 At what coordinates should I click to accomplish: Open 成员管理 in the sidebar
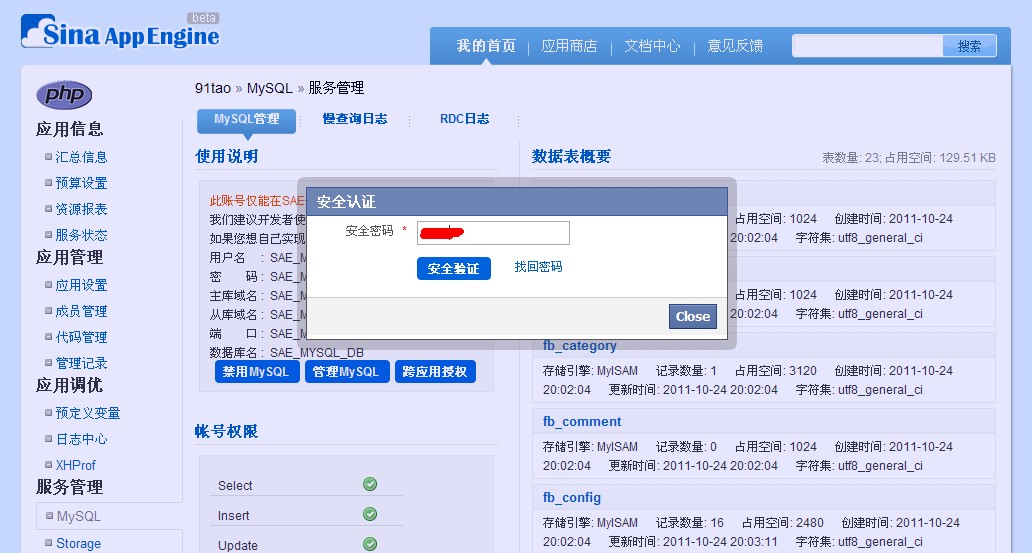pos(81,311)
